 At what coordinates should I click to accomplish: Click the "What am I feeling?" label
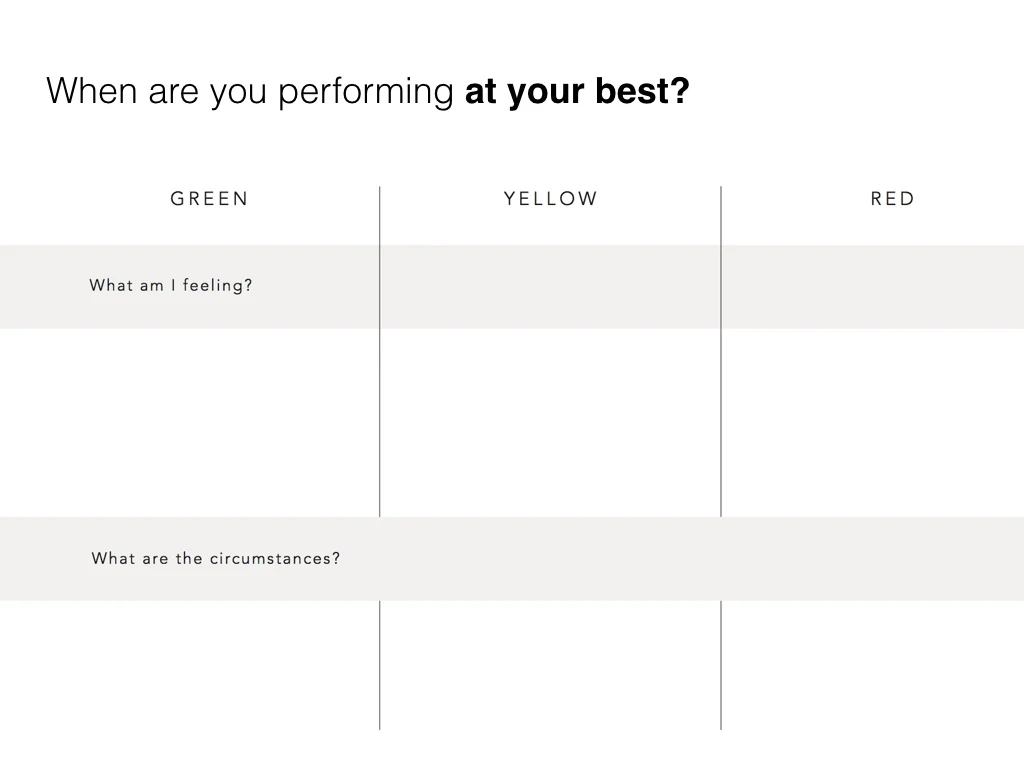tap(170, 285)
